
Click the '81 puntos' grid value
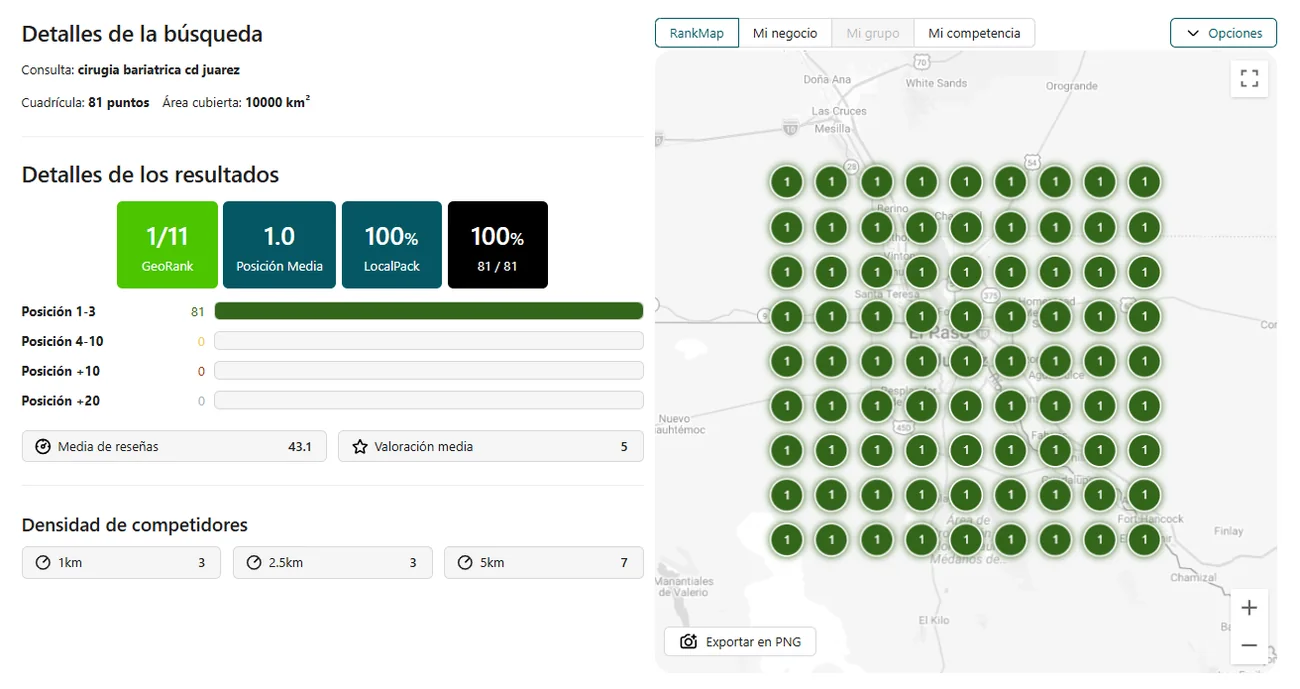[119, 103]
